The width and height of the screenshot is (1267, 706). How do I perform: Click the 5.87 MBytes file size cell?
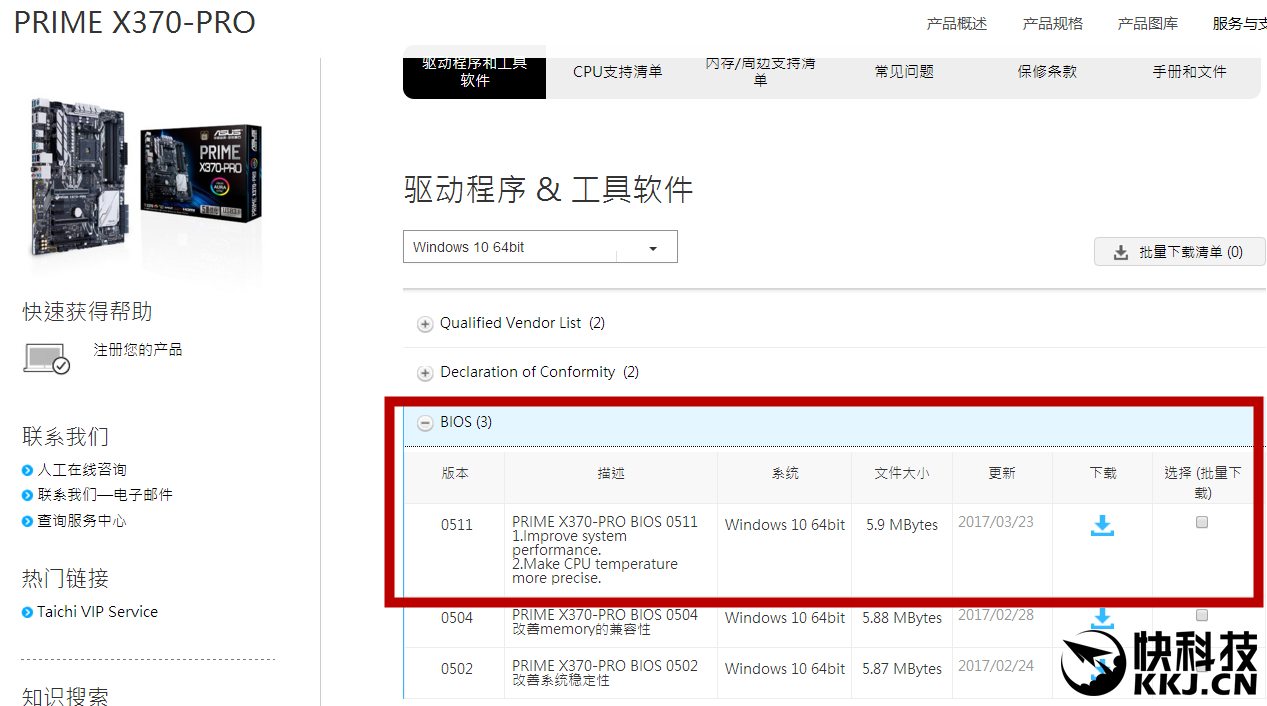pos(902,669)
